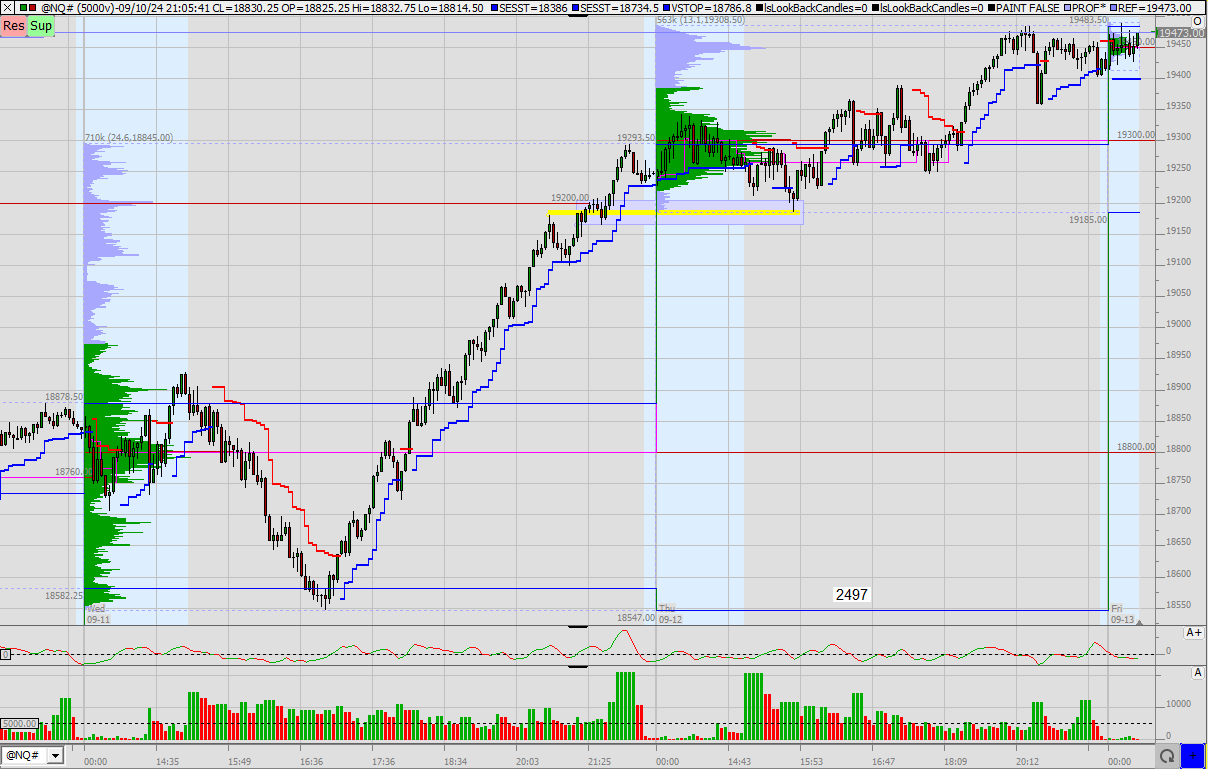1208x769 pixels.
Task: Click the 18582.25 price annotation
Action: pyautogui.click(x=64, y=595)
